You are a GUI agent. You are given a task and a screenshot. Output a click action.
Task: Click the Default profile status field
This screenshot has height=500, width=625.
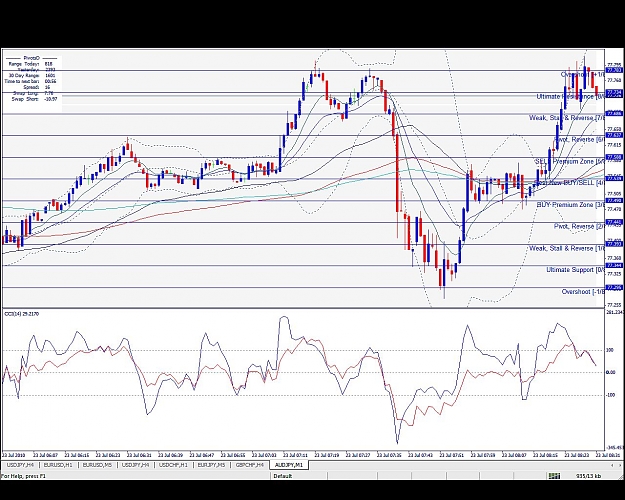pos(283,476)
